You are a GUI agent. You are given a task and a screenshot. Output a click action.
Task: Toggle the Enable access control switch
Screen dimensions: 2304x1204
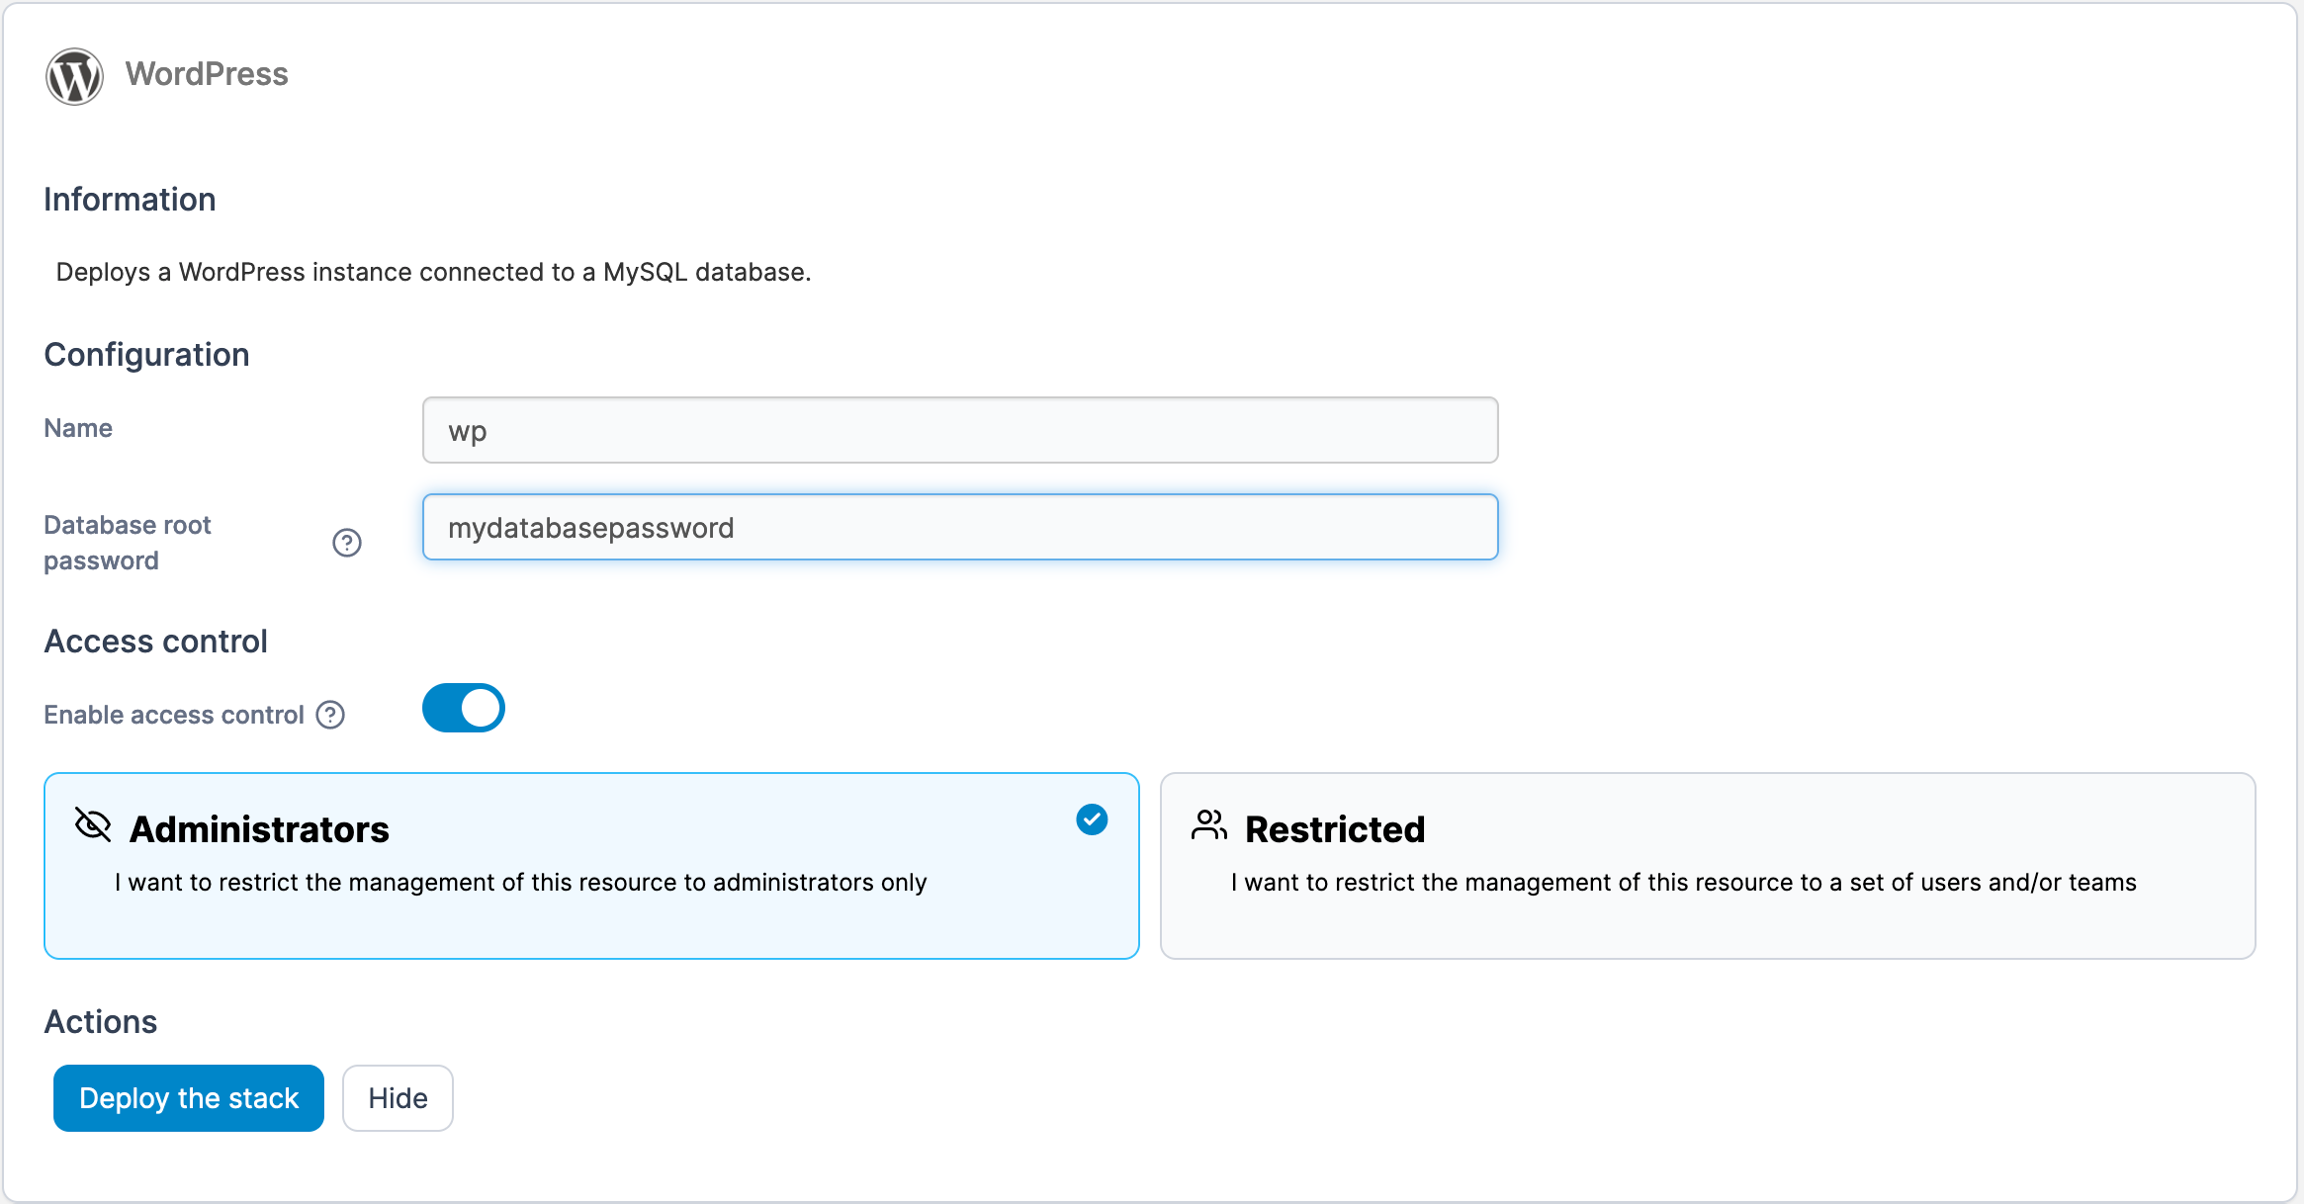coord(463,708)
